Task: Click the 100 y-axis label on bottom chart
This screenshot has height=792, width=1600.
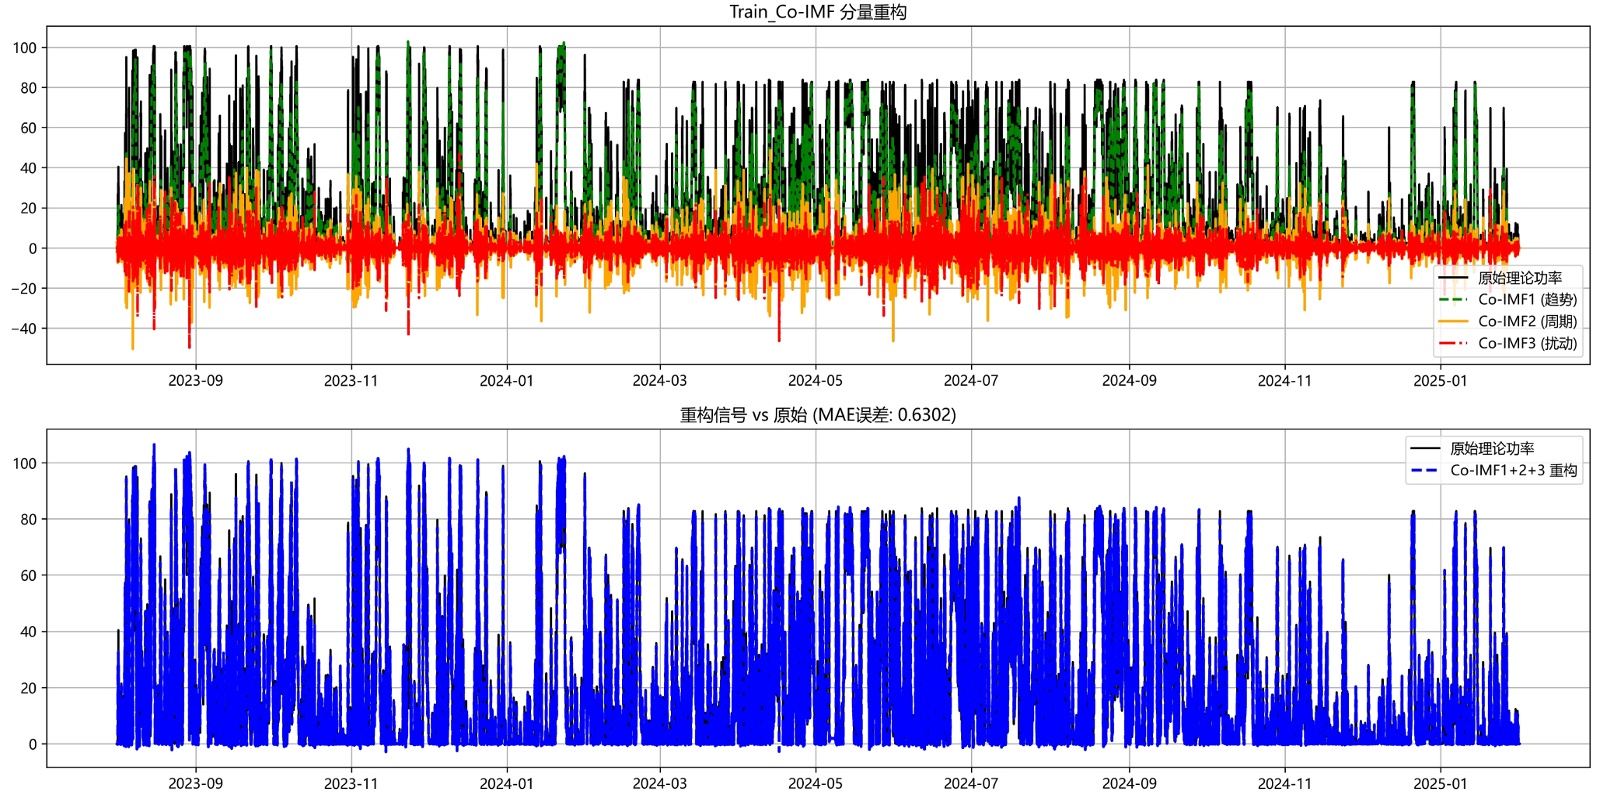Action: pos(24,464)
